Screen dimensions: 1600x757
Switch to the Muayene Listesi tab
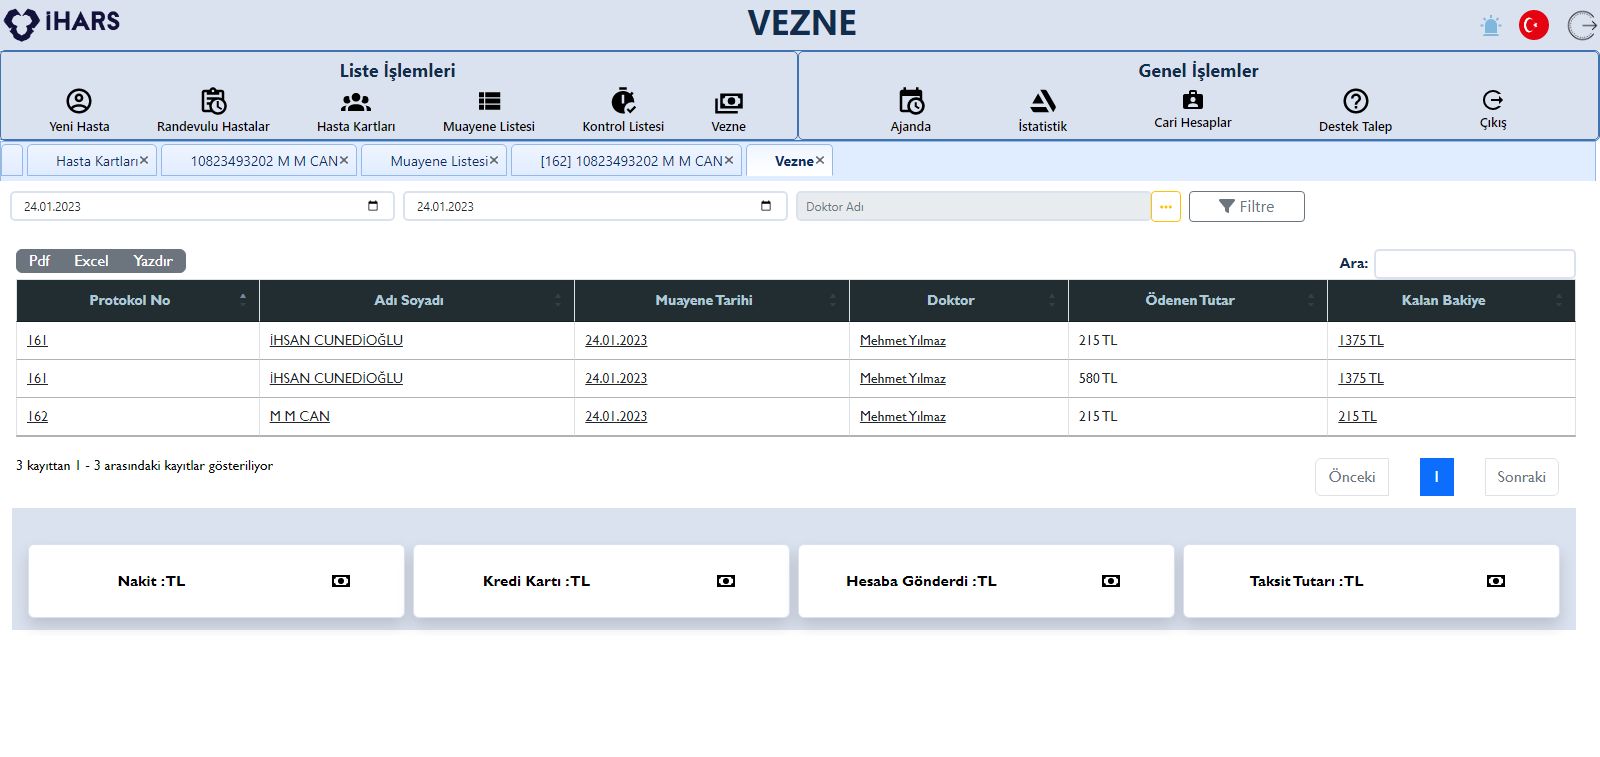(x=439, y=161)
